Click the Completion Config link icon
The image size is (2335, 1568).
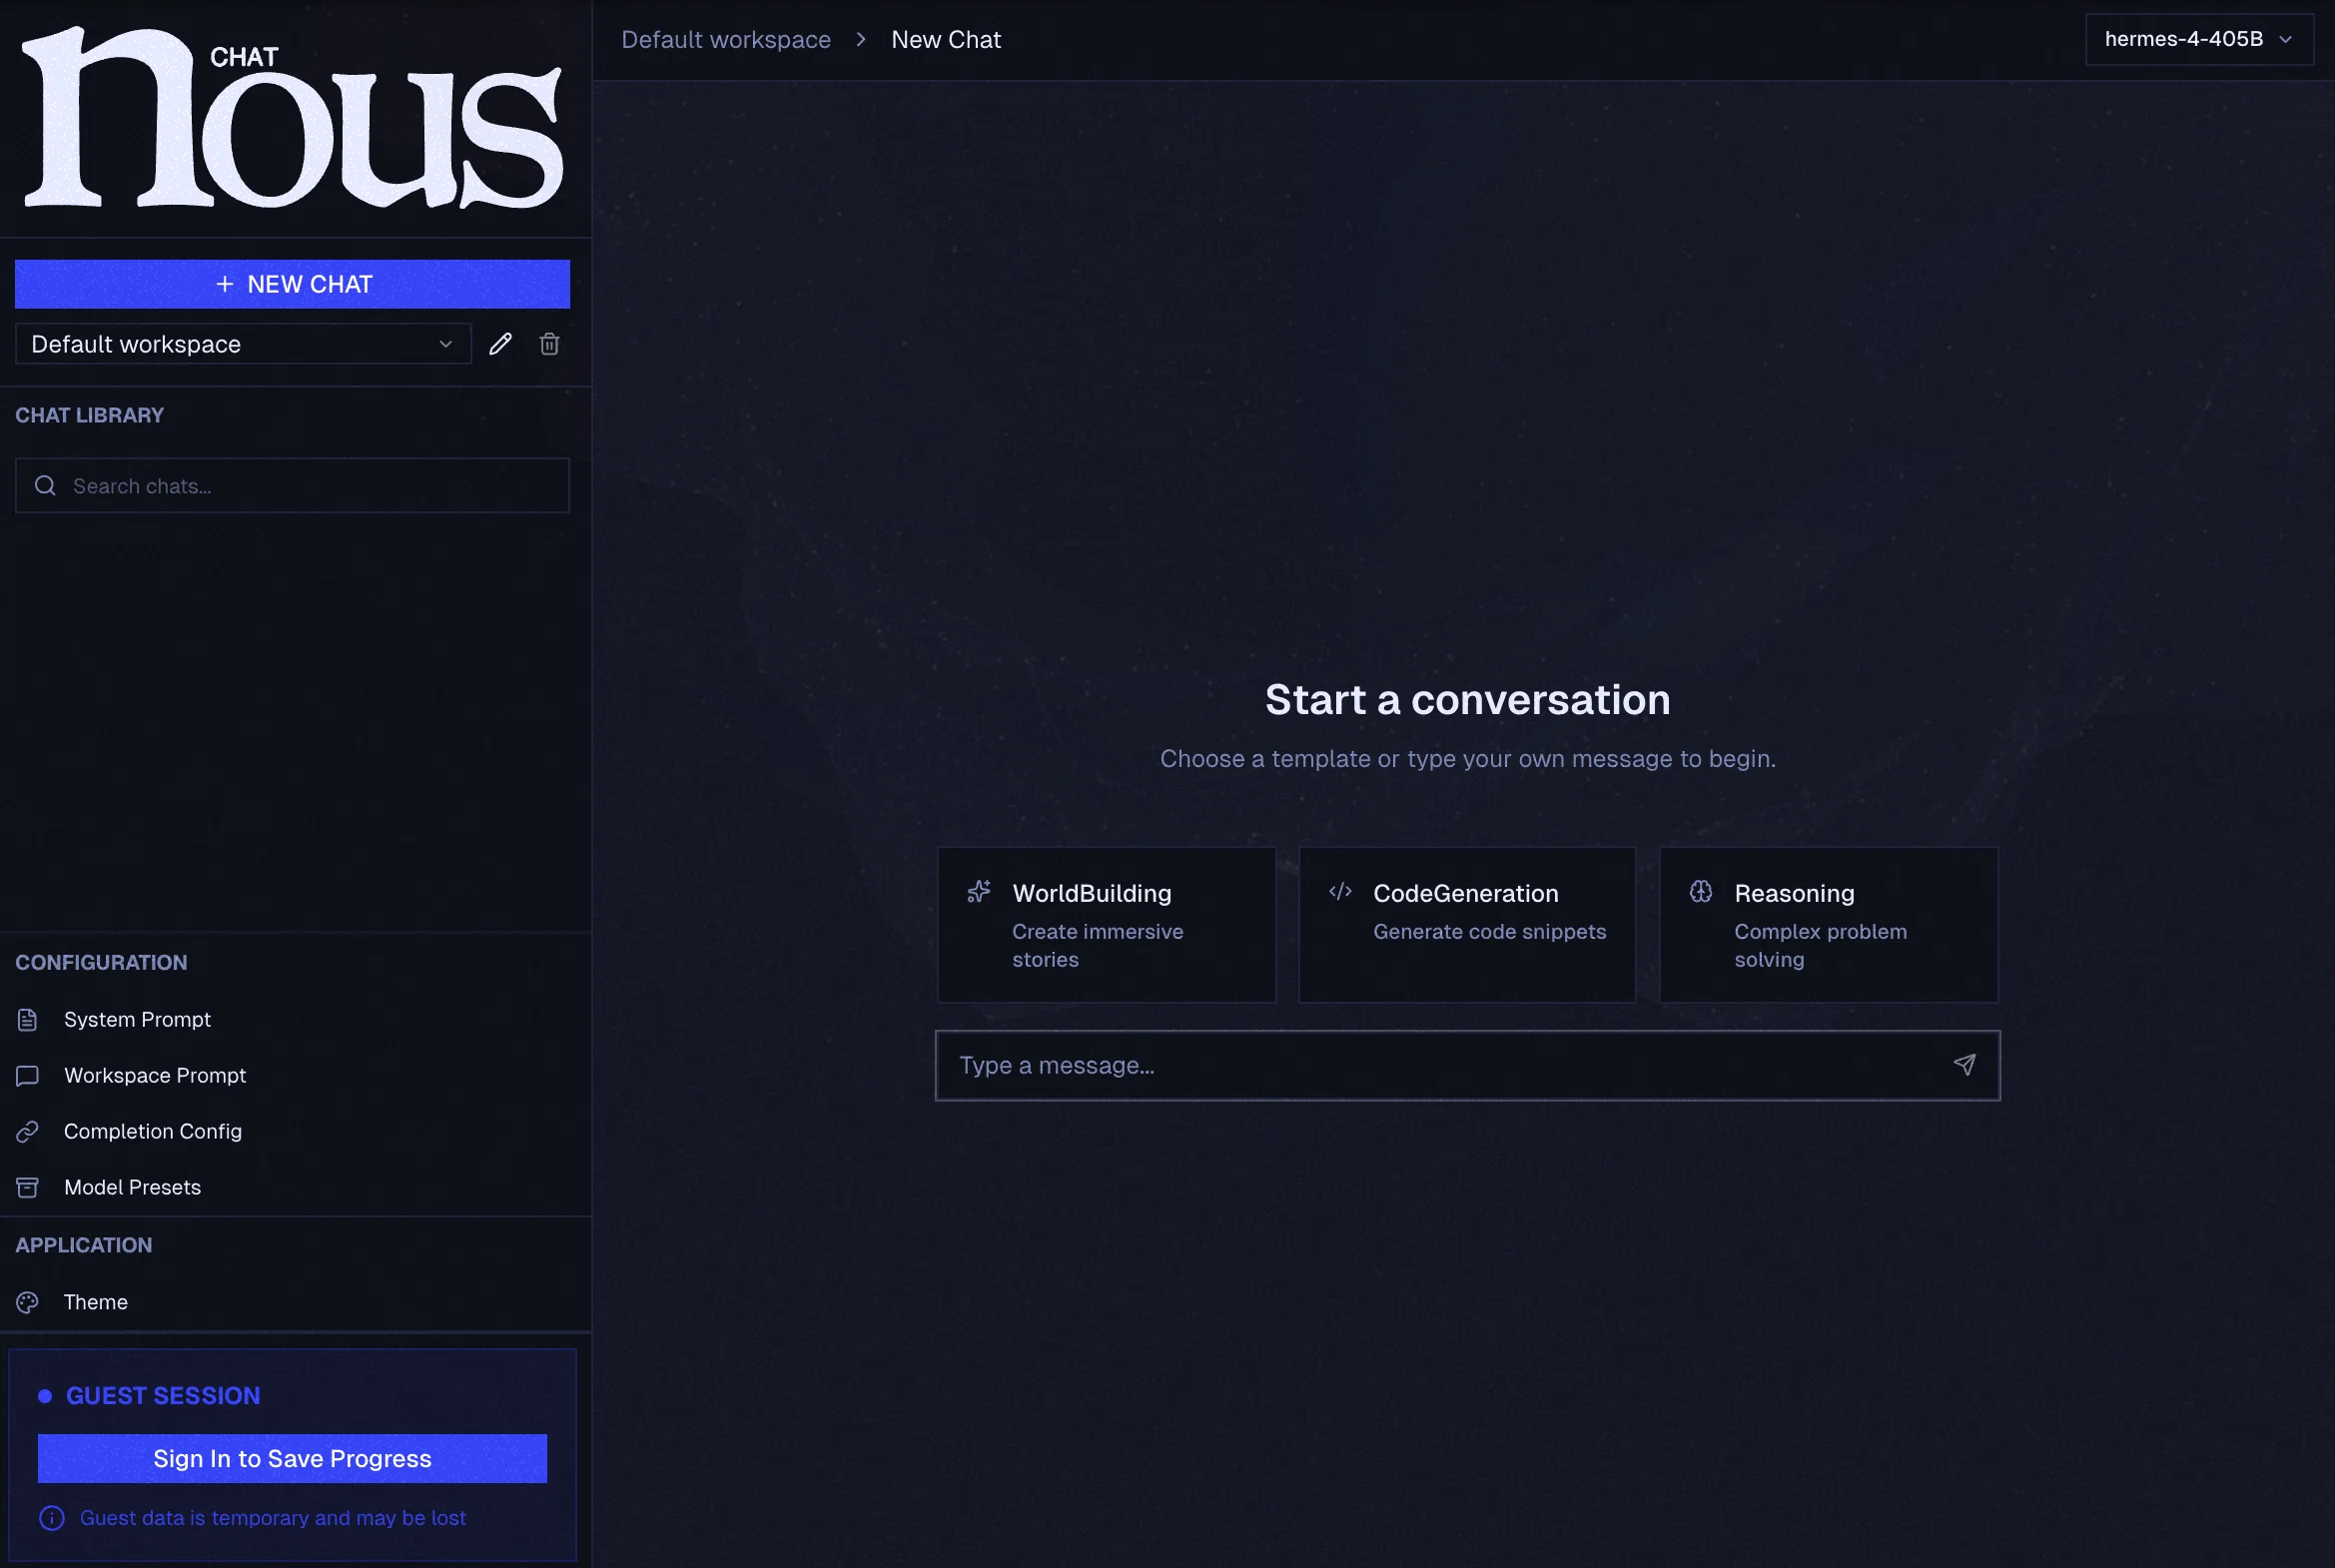coord(28,1132)
